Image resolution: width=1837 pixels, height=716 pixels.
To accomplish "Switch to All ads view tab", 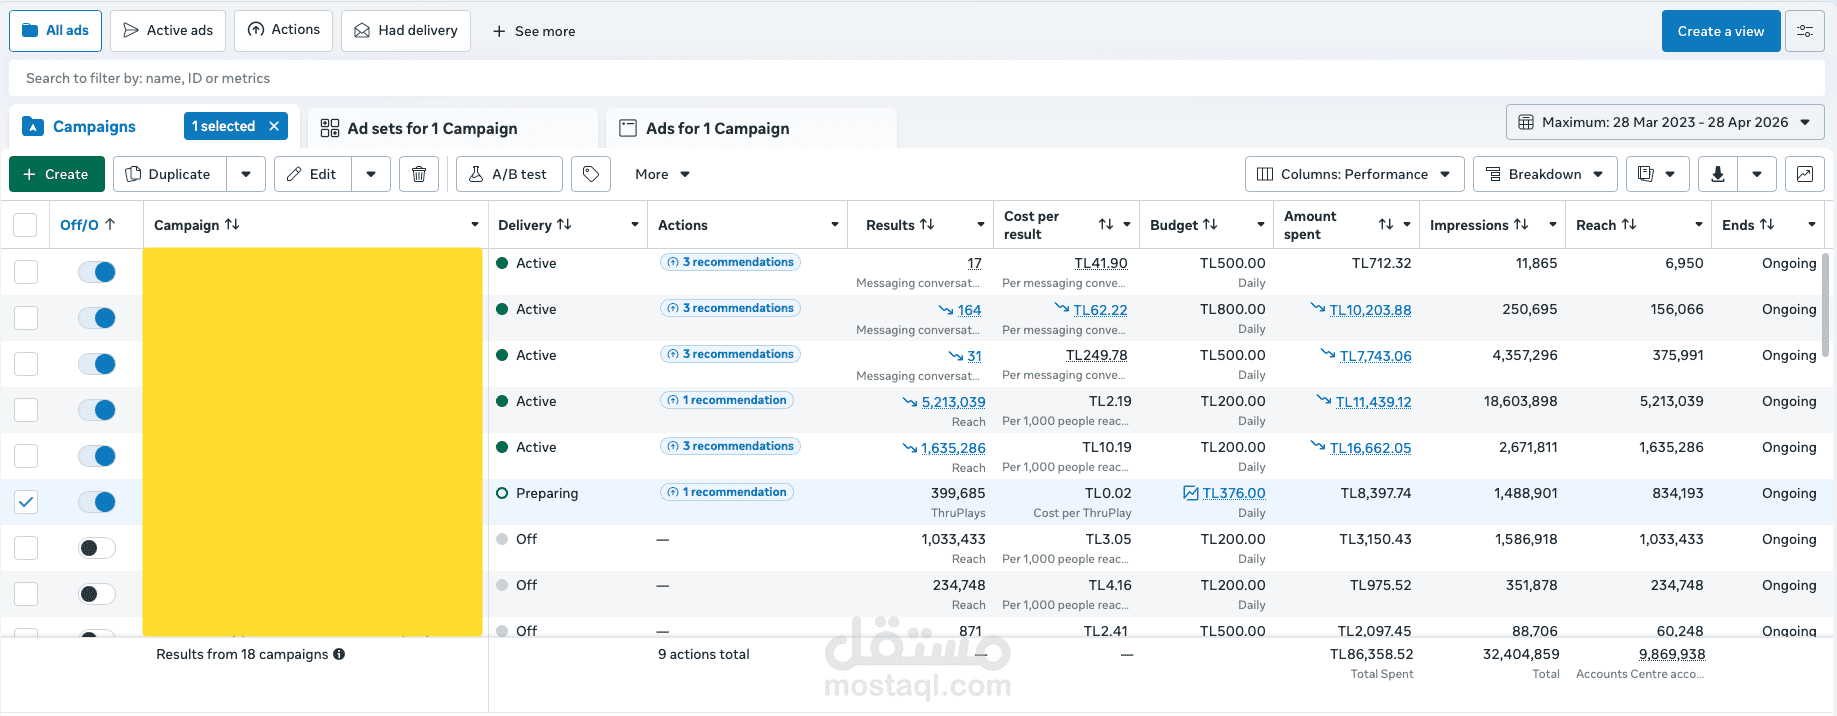I will pos(56,31).
